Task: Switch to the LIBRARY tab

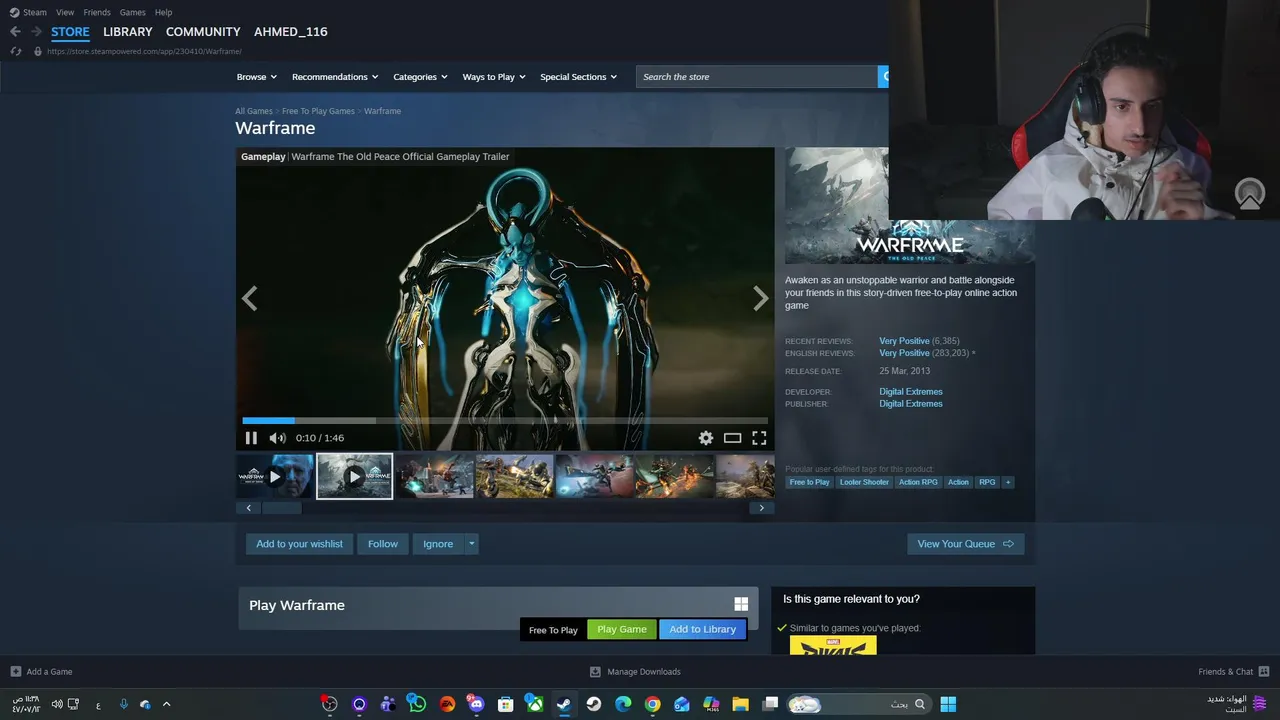Action: [x=128, y=32]
